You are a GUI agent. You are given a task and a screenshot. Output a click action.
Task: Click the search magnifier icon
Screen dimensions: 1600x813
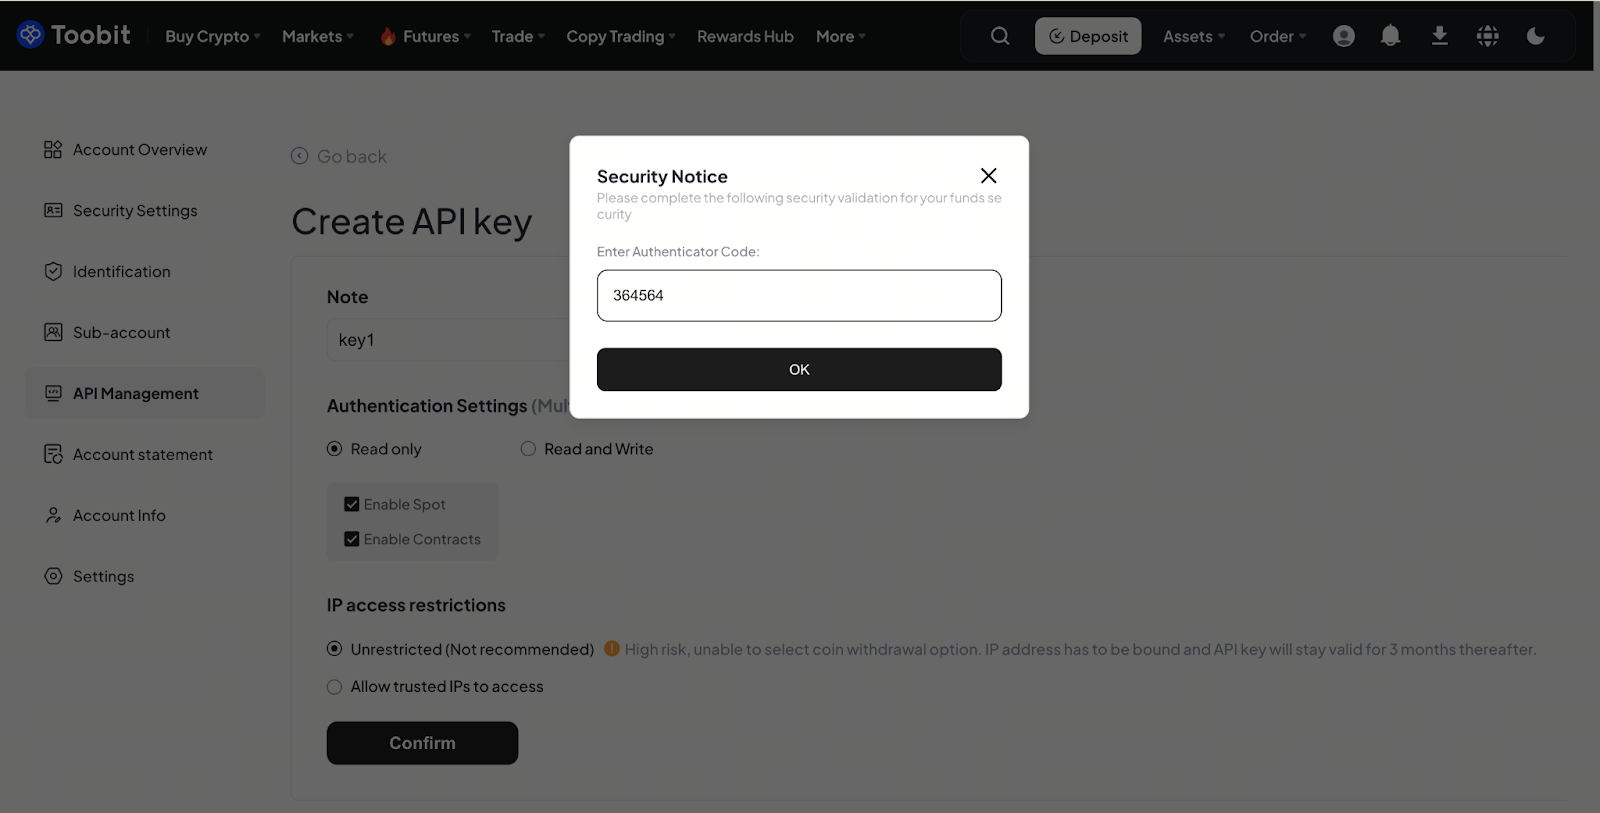1000,36
